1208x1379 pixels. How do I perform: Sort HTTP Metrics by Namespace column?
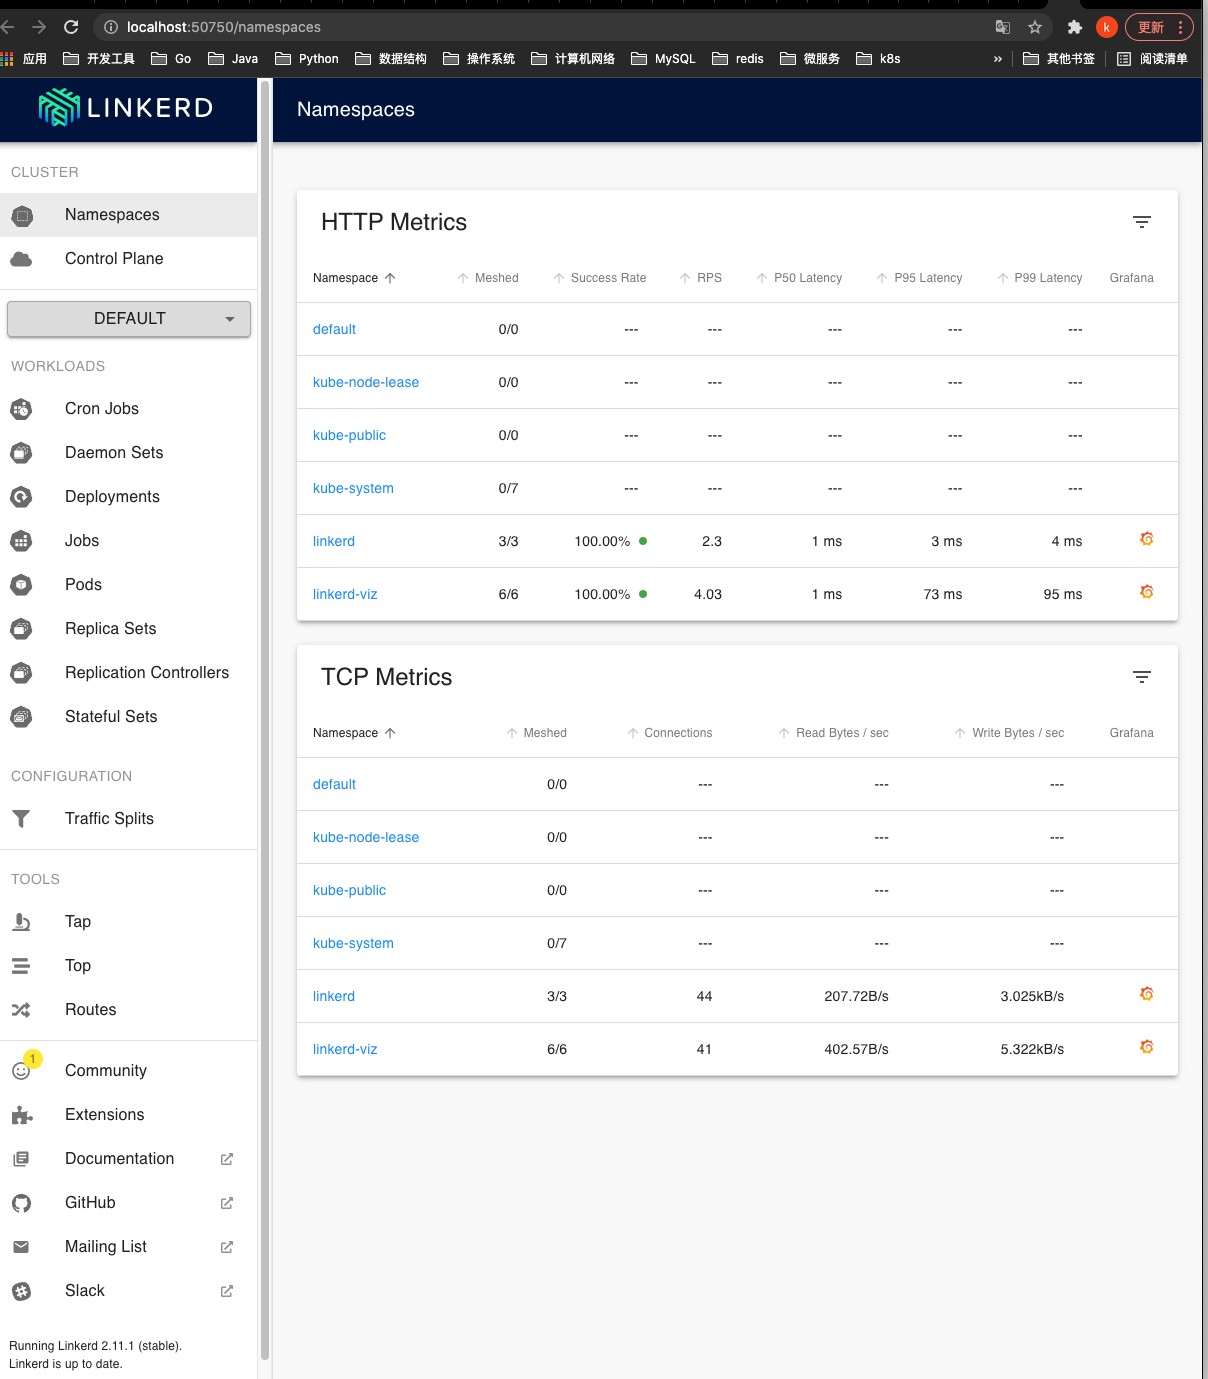pyautogui.click(x=354, y=278)
